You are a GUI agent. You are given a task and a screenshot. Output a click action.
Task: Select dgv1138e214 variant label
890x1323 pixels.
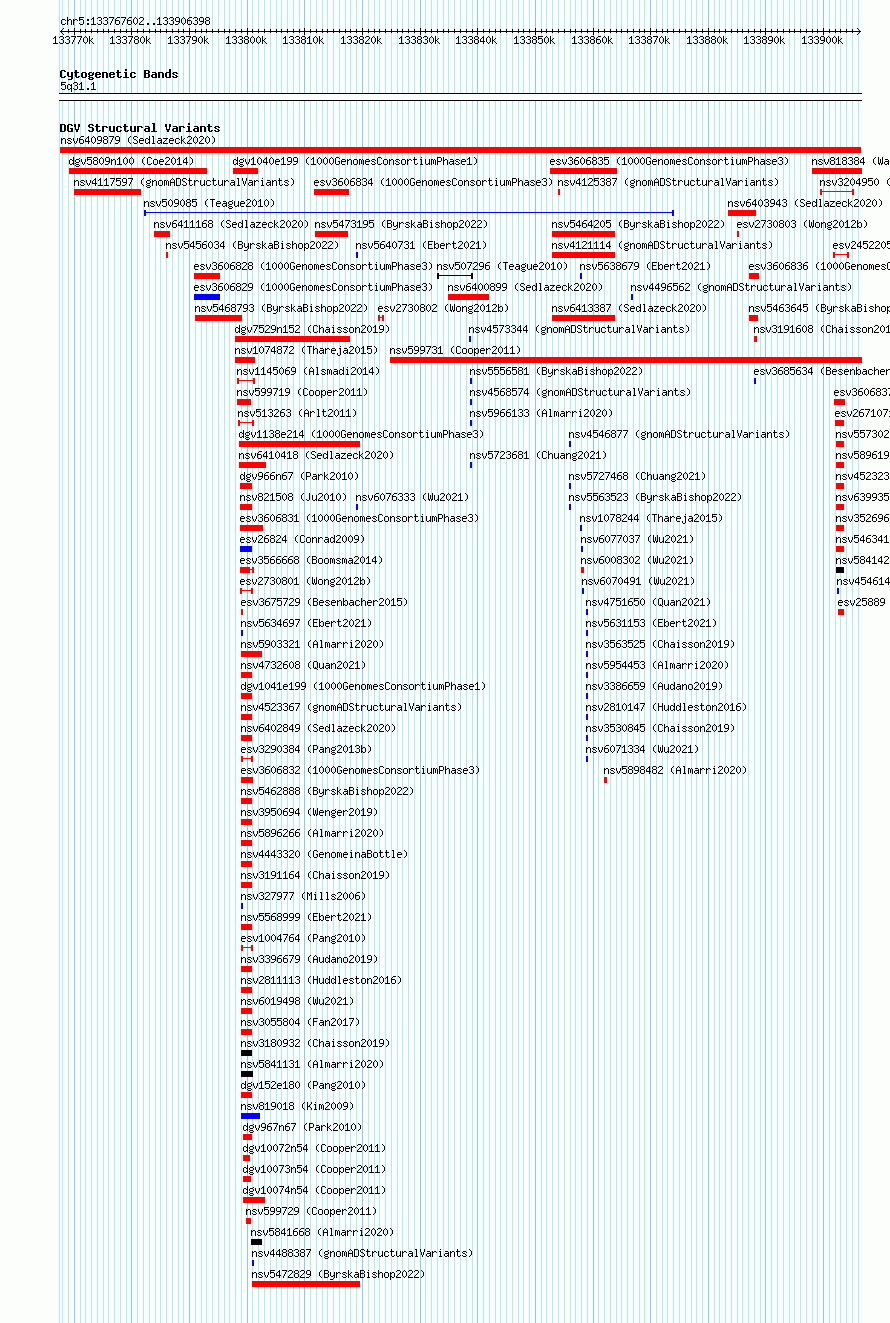(361, 434)
